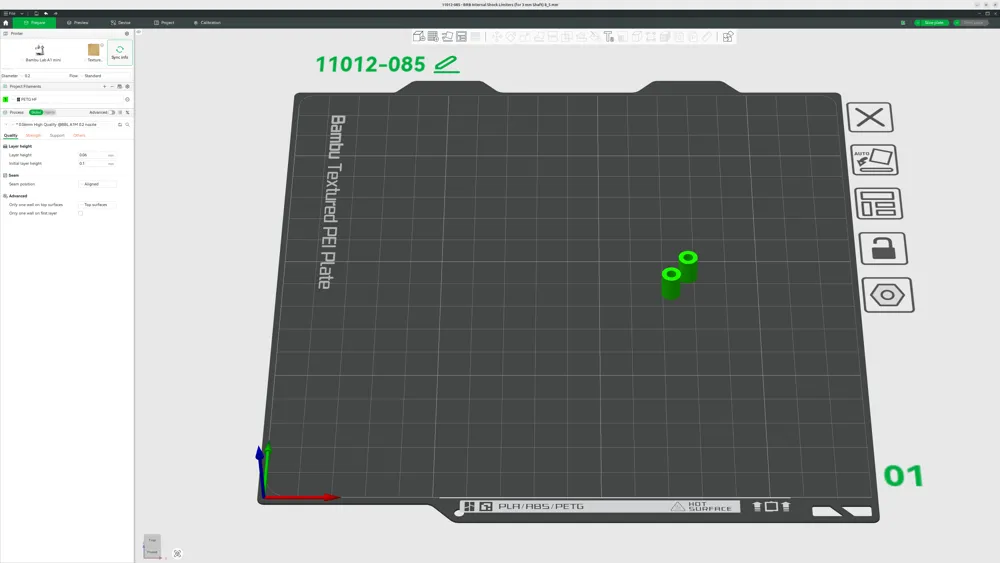Open plate settings hexagon icon
The width and height of the screenshot is (1000, 563).
coord(888,295)
